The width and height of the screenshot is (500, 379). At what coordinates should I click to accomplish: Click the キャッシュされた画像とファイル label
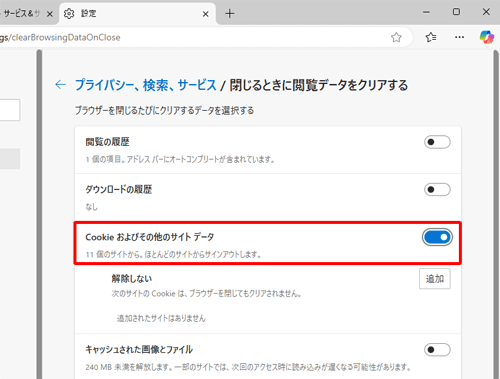139,349
